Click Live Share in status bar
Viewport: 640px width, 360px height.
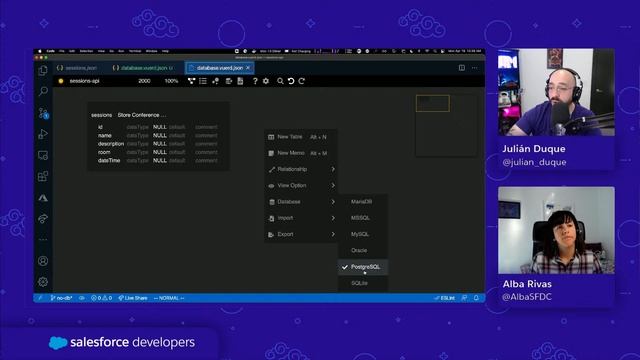(x=133, y=298)
